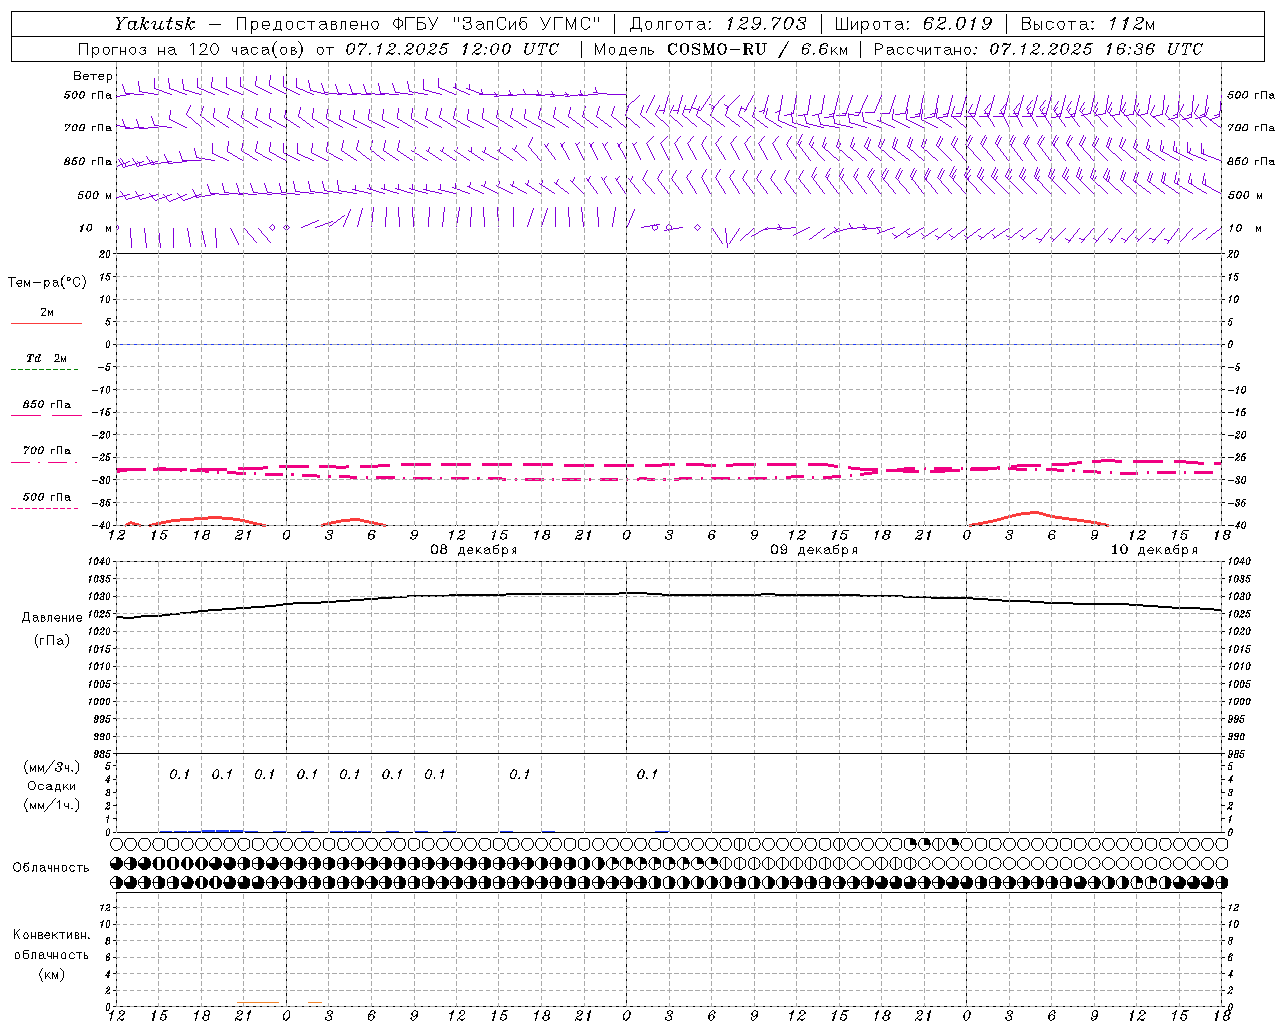Click the '(мм/3ч.)' precipitation unit label
1280x1024 pixels.
click(52, 768)
